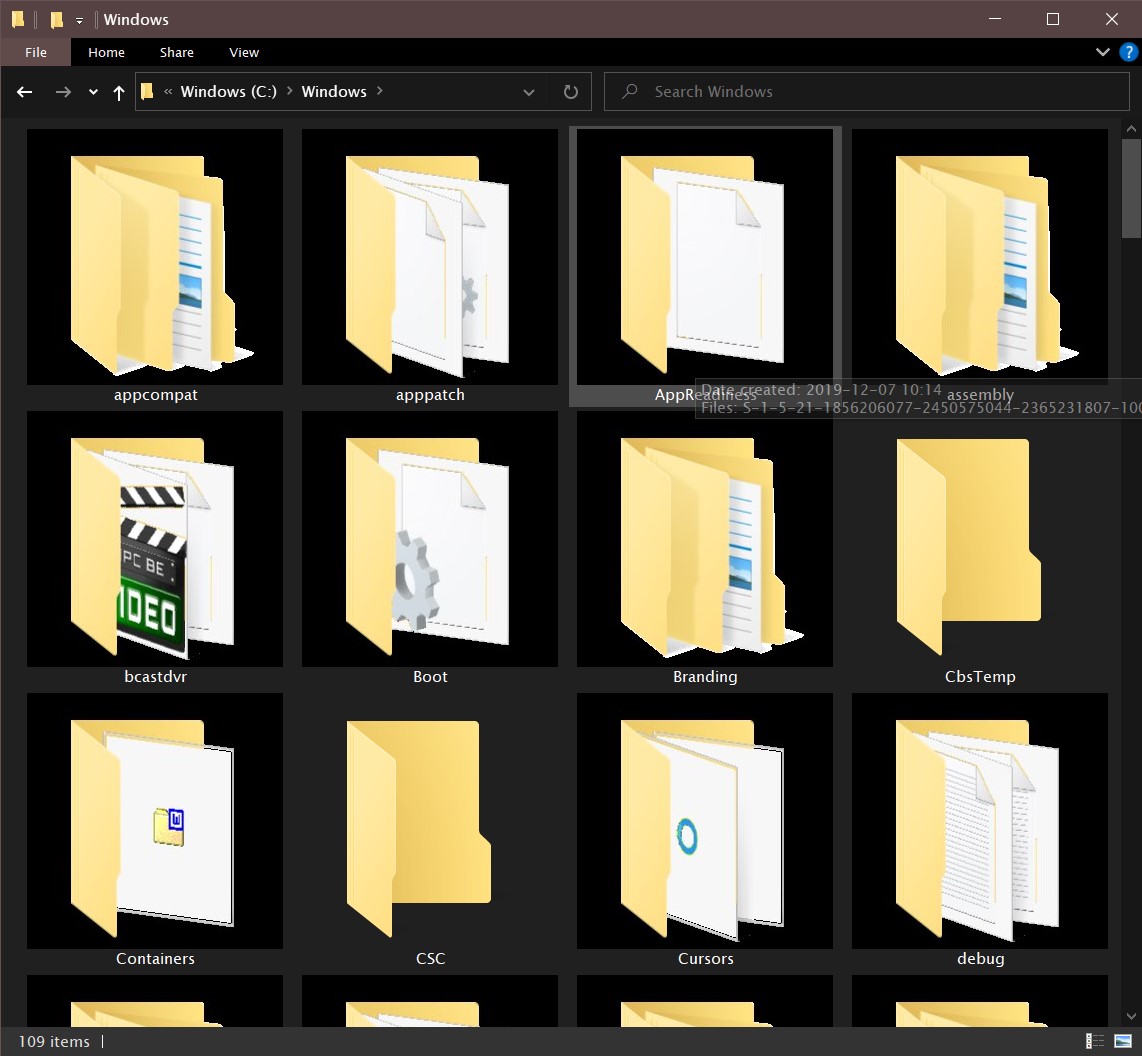Click the Back navigation arrow

point(25,92)
